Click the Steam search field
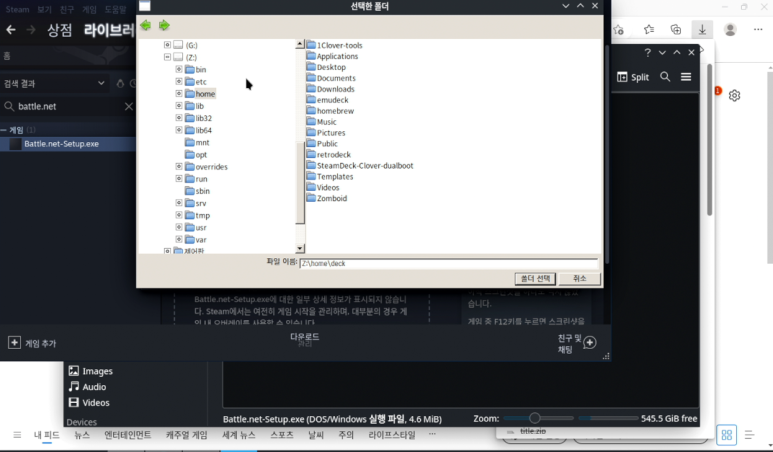Screen dimensions: 773x452 69,106
